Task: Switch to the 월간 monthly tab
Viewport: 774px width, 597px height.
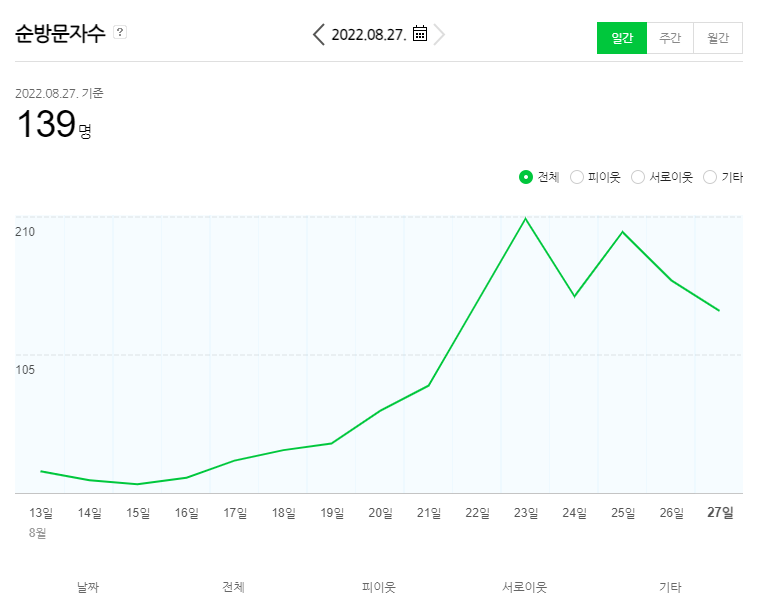Action: tap(718, 38)
